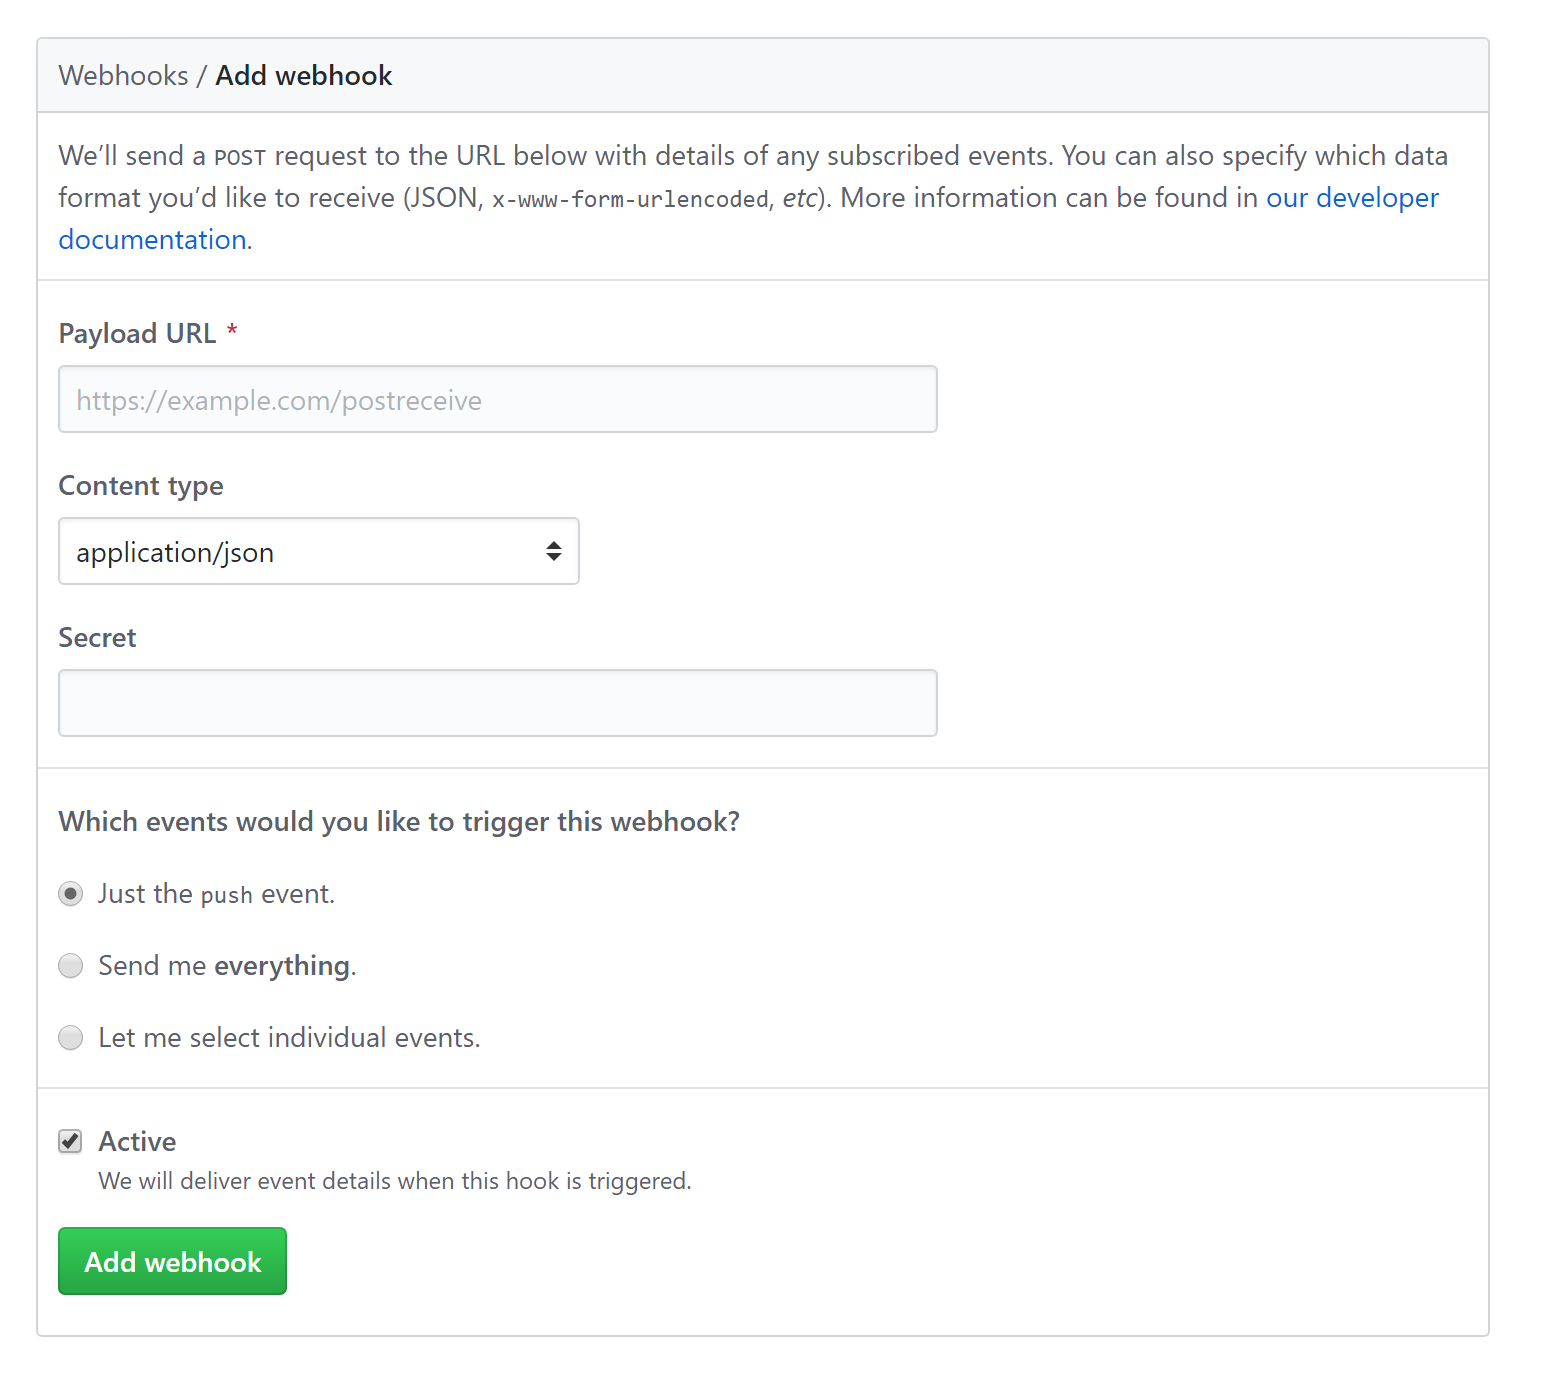
Task: Choose the 'Send me everything' radio option
Action: (71, 965)
